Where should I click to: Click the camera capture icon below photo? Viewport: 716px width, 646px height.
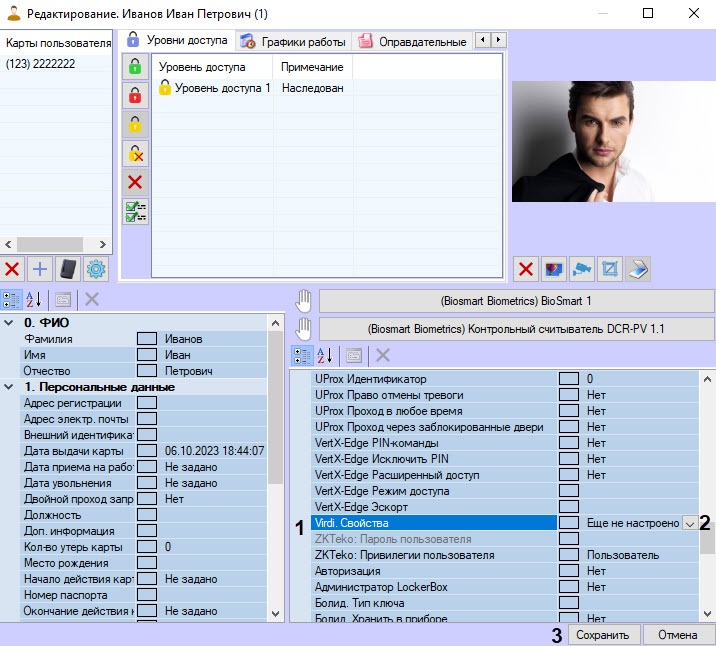(x=582, y=268)
